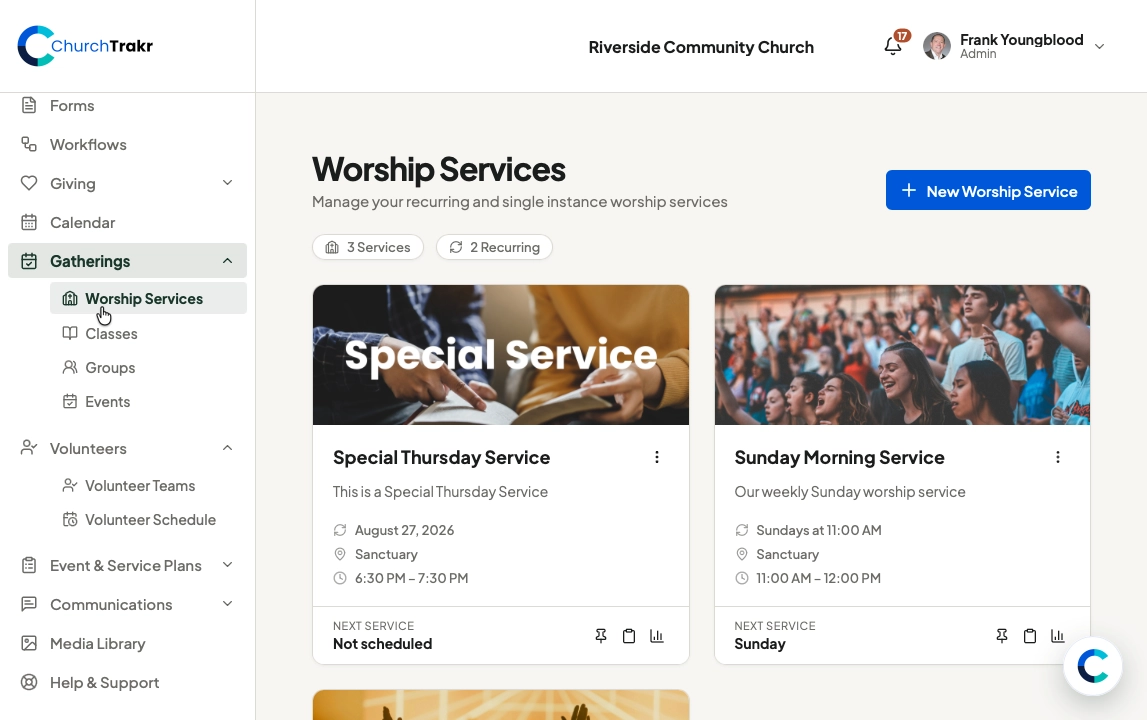
Task: Open Sunday Morning Service three-dot menu
Action: [x=1058, y=457]
